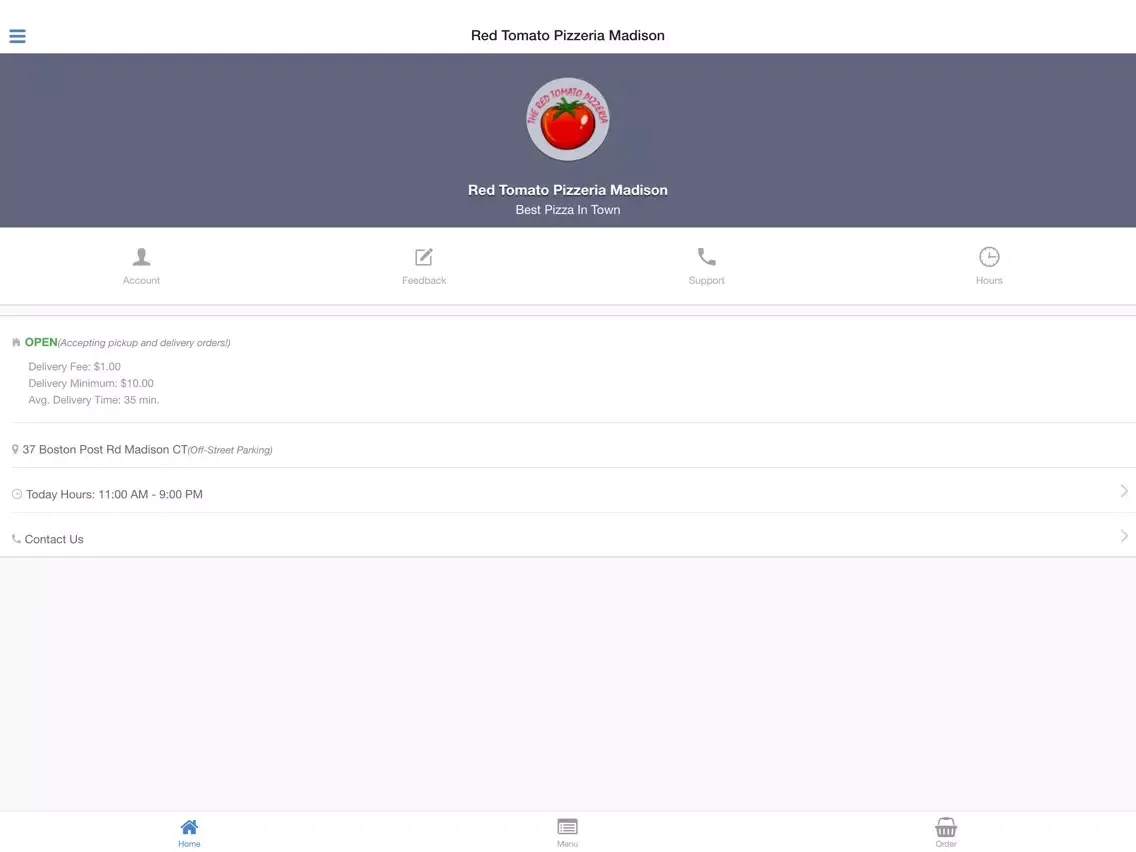Click Best Pizza In Town tagline

(x=567, y=210)
